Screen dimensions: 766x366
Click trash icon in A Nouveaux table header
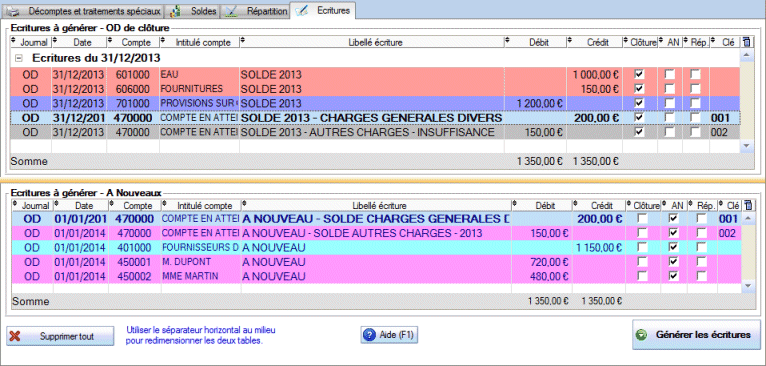pyautogui.click(x=747, y=205)
